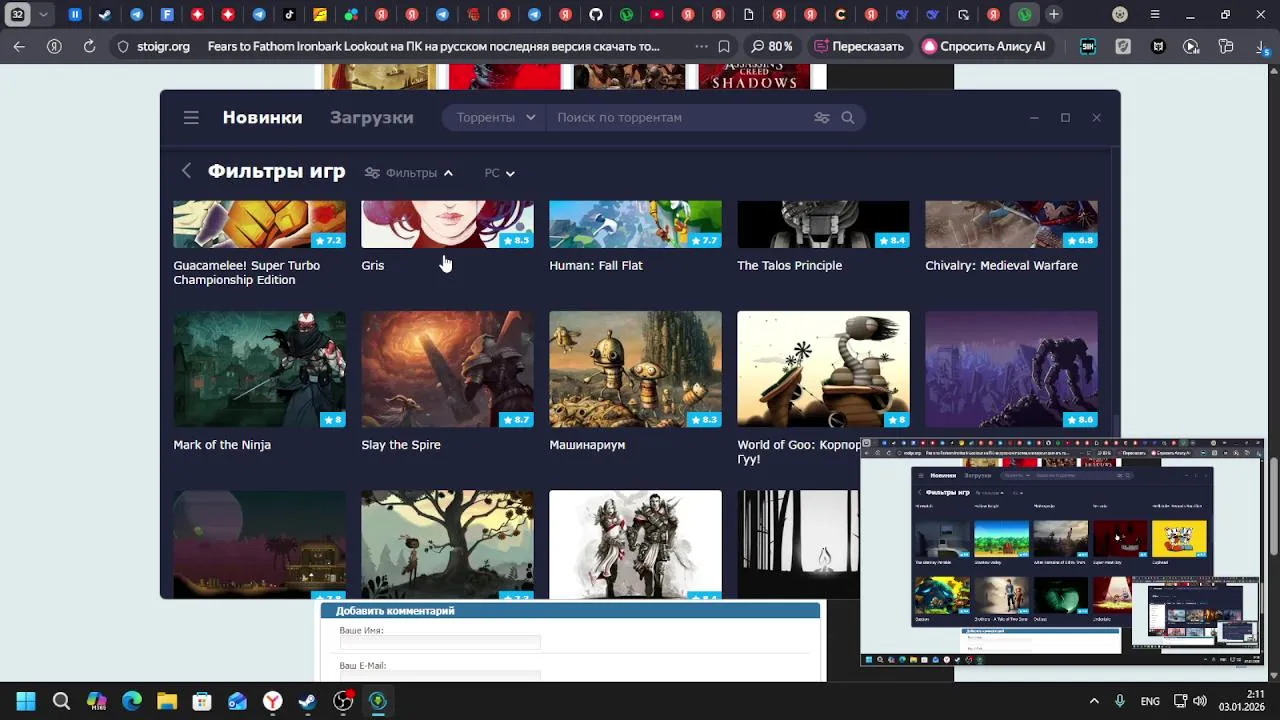Click the 8.3 rating badge on Машинариум

pos(704,419)
